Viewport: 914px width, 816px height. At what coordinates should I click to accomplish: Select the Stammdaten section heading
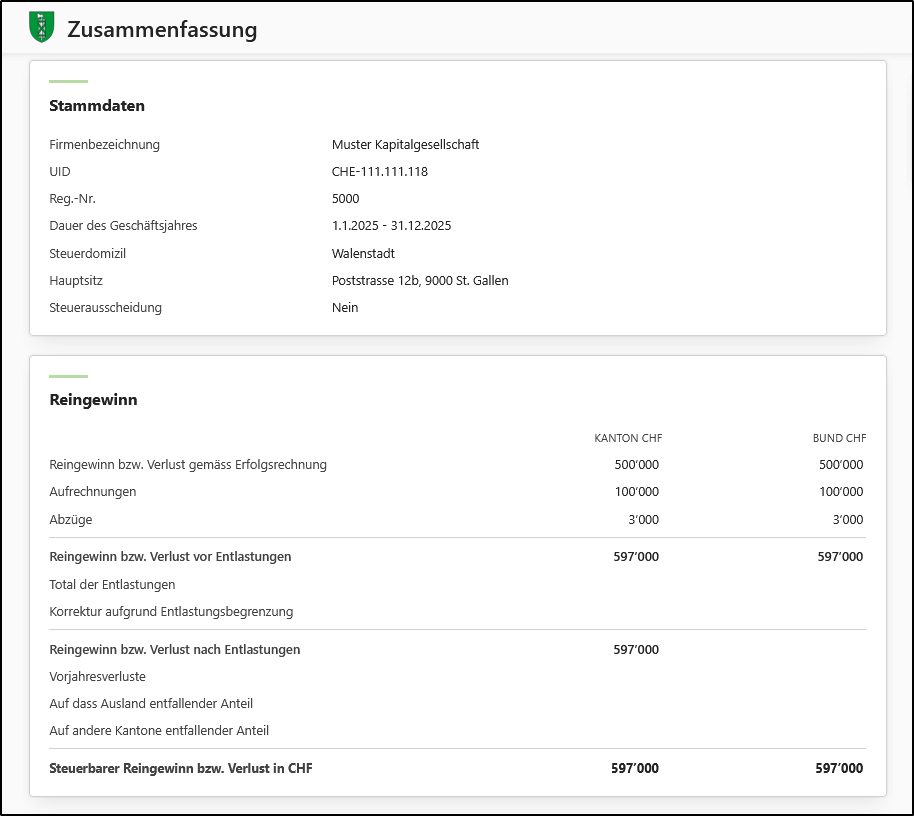point(97,106)
